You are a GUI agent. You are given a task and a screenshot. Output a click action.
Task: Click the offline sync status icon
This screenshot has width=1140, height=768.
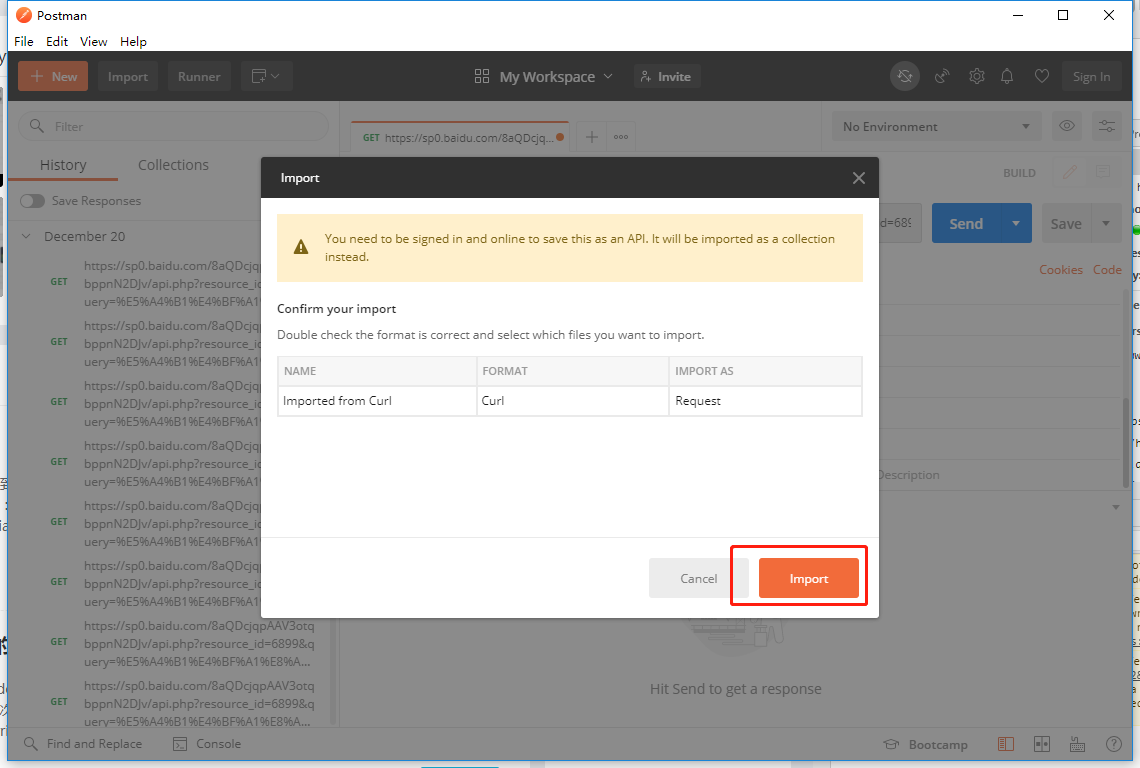[905, 76]
